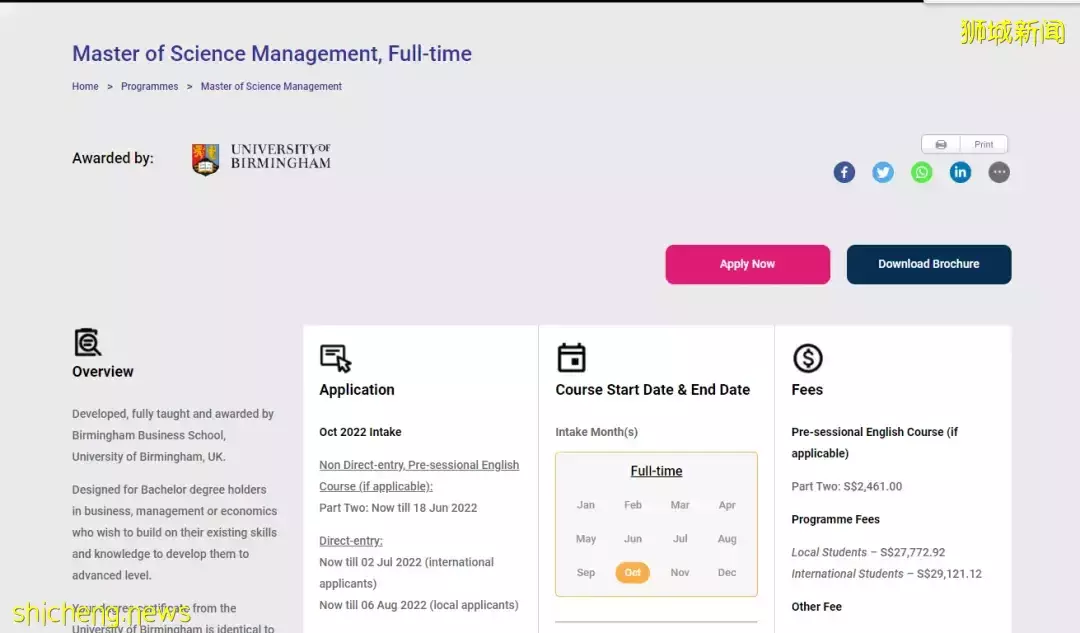1080x633 pixels.
Task: Click the Overview magnifier document icon
Action: (x=88, y=343)
